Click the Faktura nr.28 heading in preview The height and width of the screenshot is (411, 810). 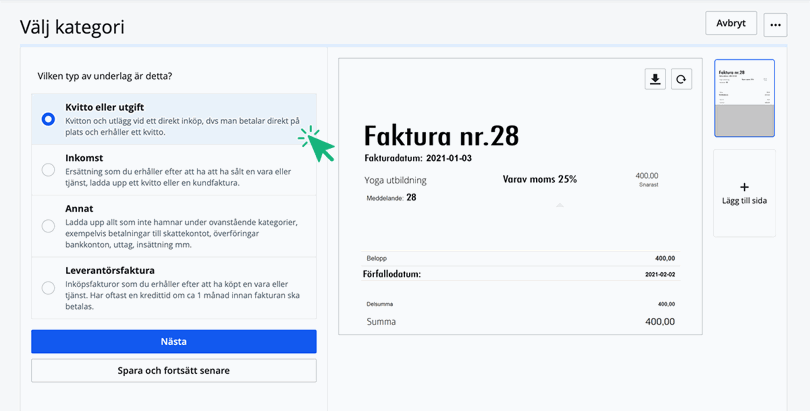coord(441,135)
